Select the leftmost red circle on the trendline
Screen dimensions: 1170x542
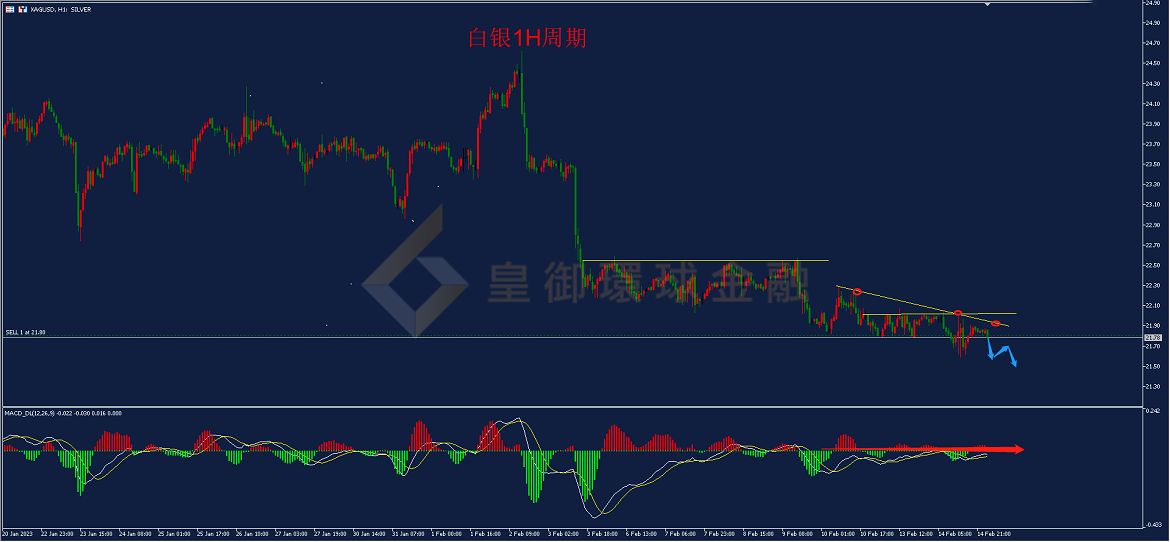click(857, 291)
